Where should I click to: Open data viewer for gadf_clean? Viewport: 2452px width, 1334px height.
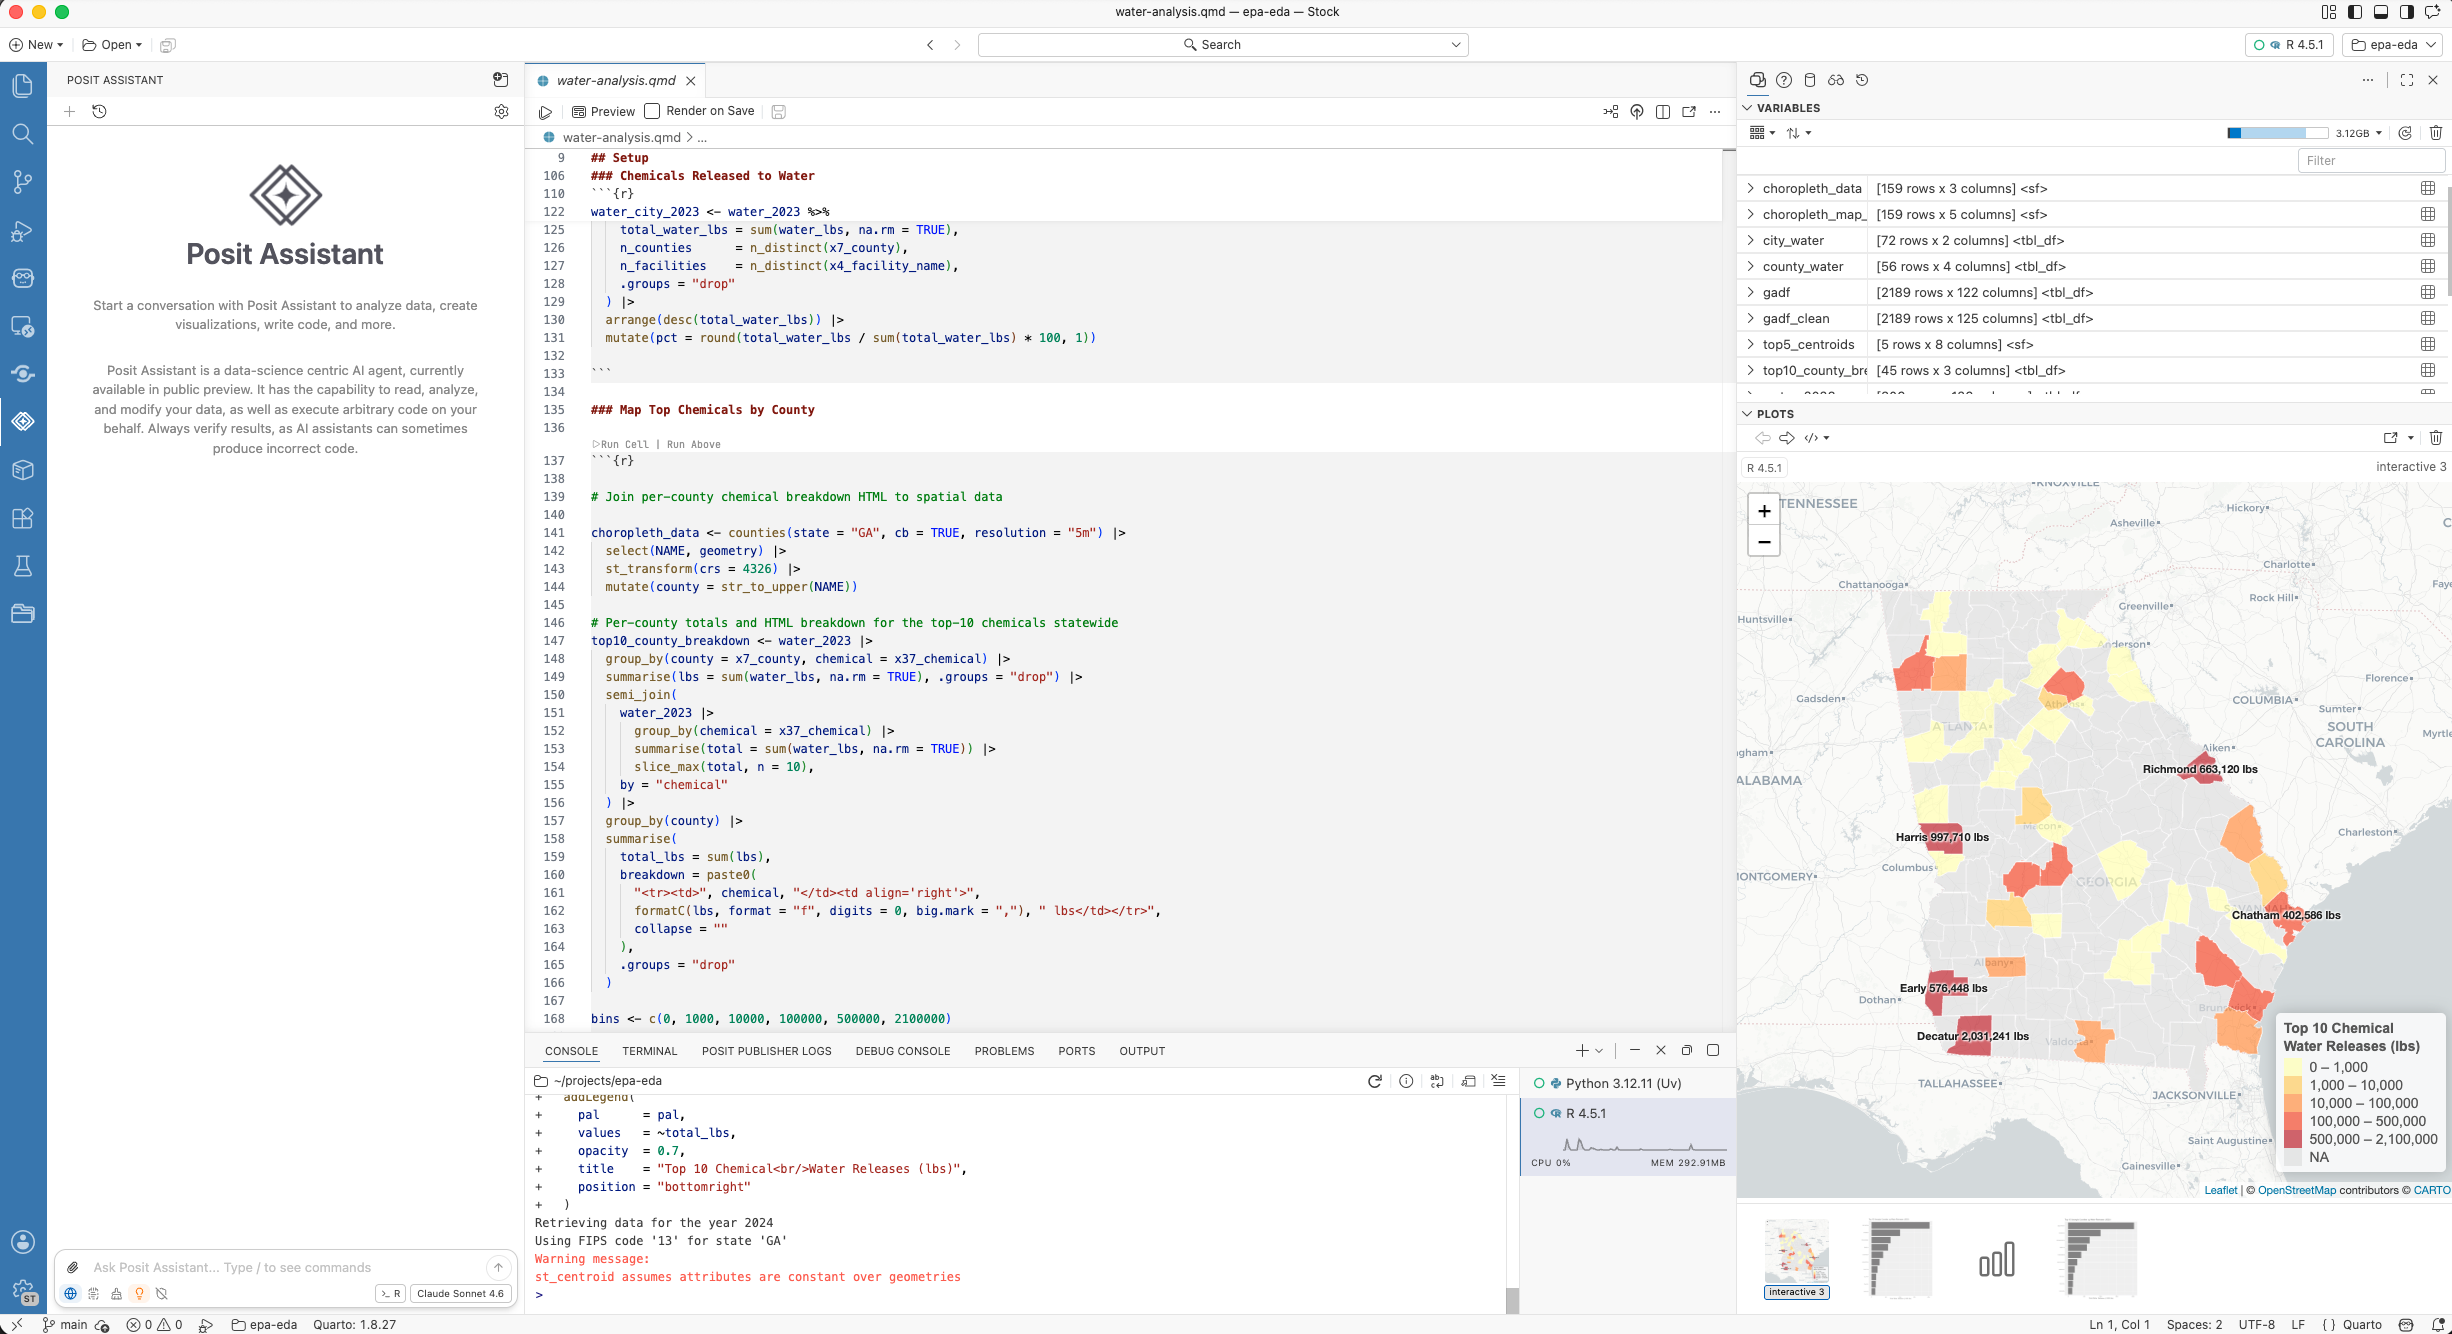click(x=2427, y=319)
